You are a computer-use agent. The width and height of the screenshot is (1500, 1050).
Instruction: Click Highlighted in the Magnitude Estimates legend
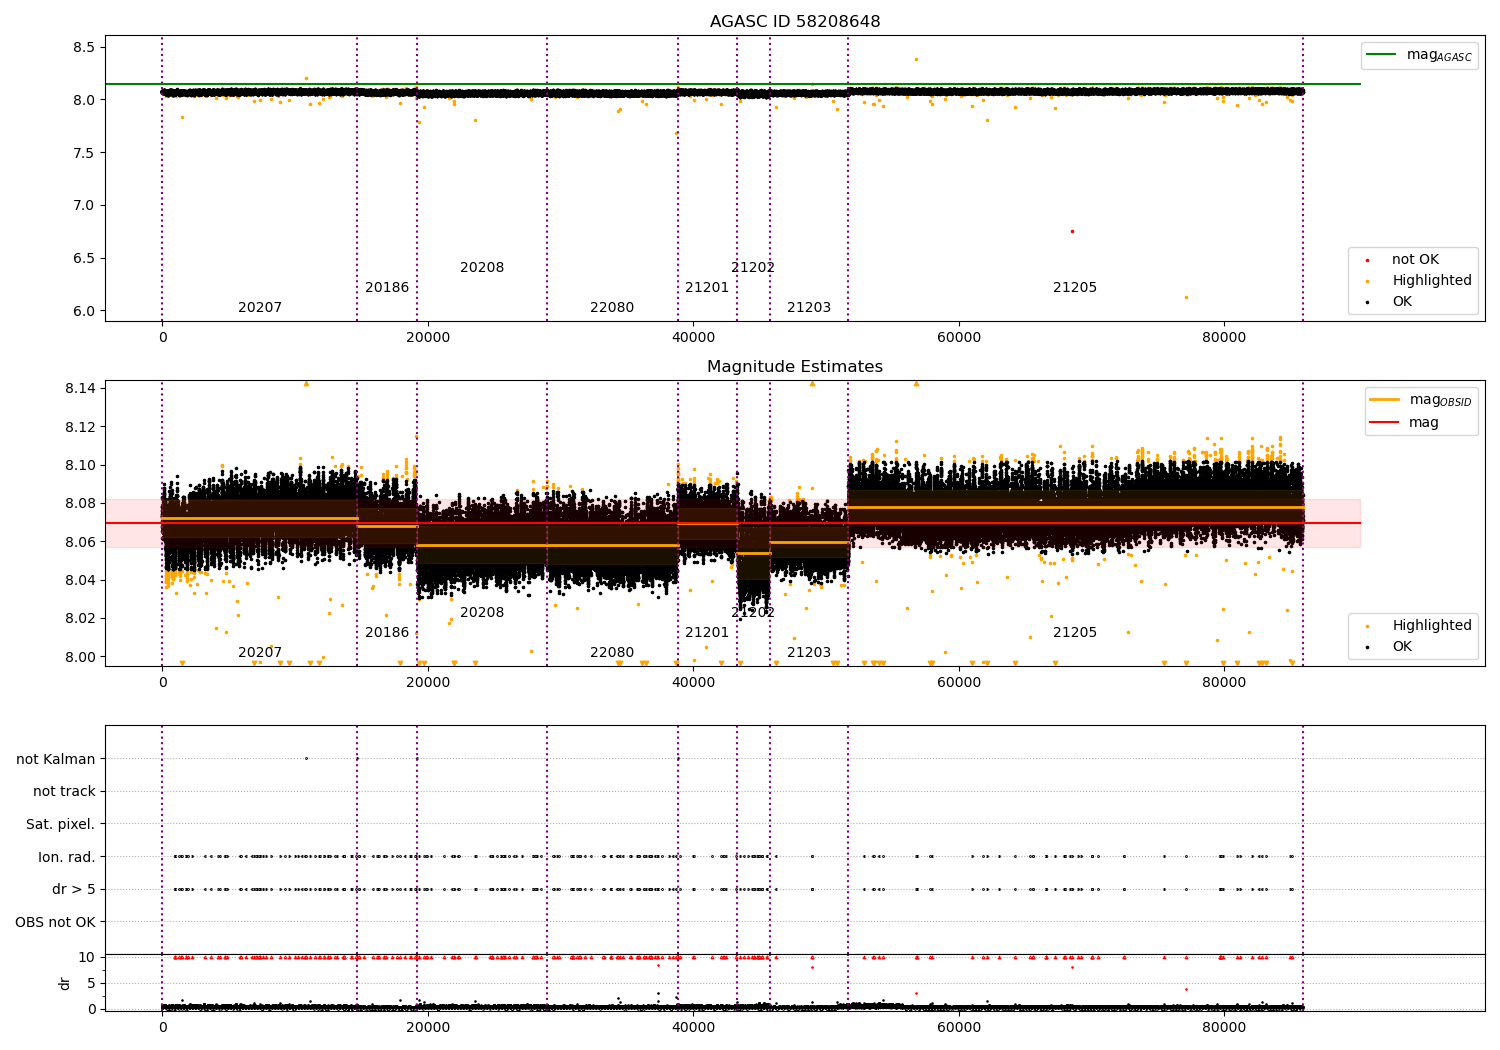coord(1432,626)
